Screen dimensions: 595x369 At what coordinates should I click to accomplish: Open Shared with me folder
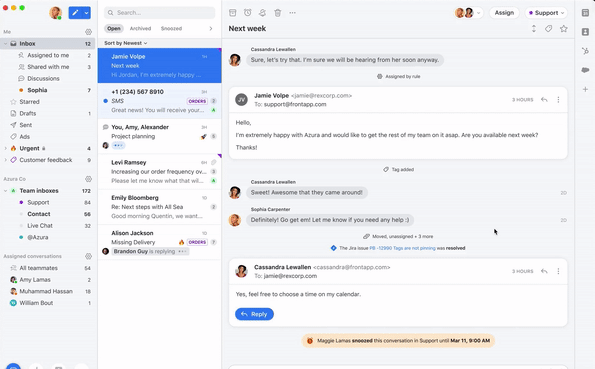coord(48,67)
